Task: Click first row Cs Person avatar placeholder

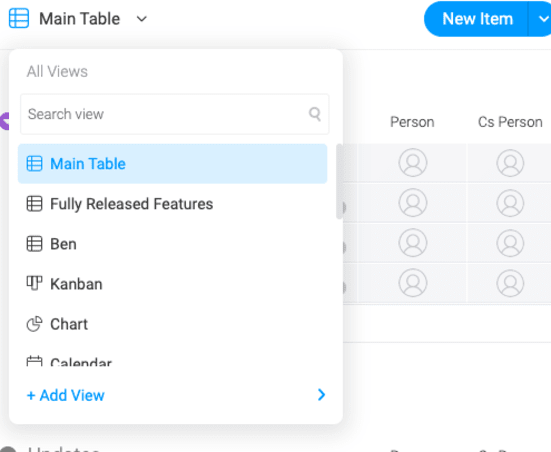Action: 510,163
